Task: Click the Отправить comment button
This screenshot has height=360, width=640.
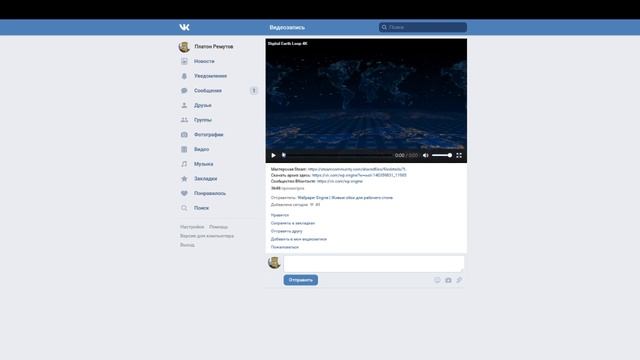Action: click(x=301, y=280)
